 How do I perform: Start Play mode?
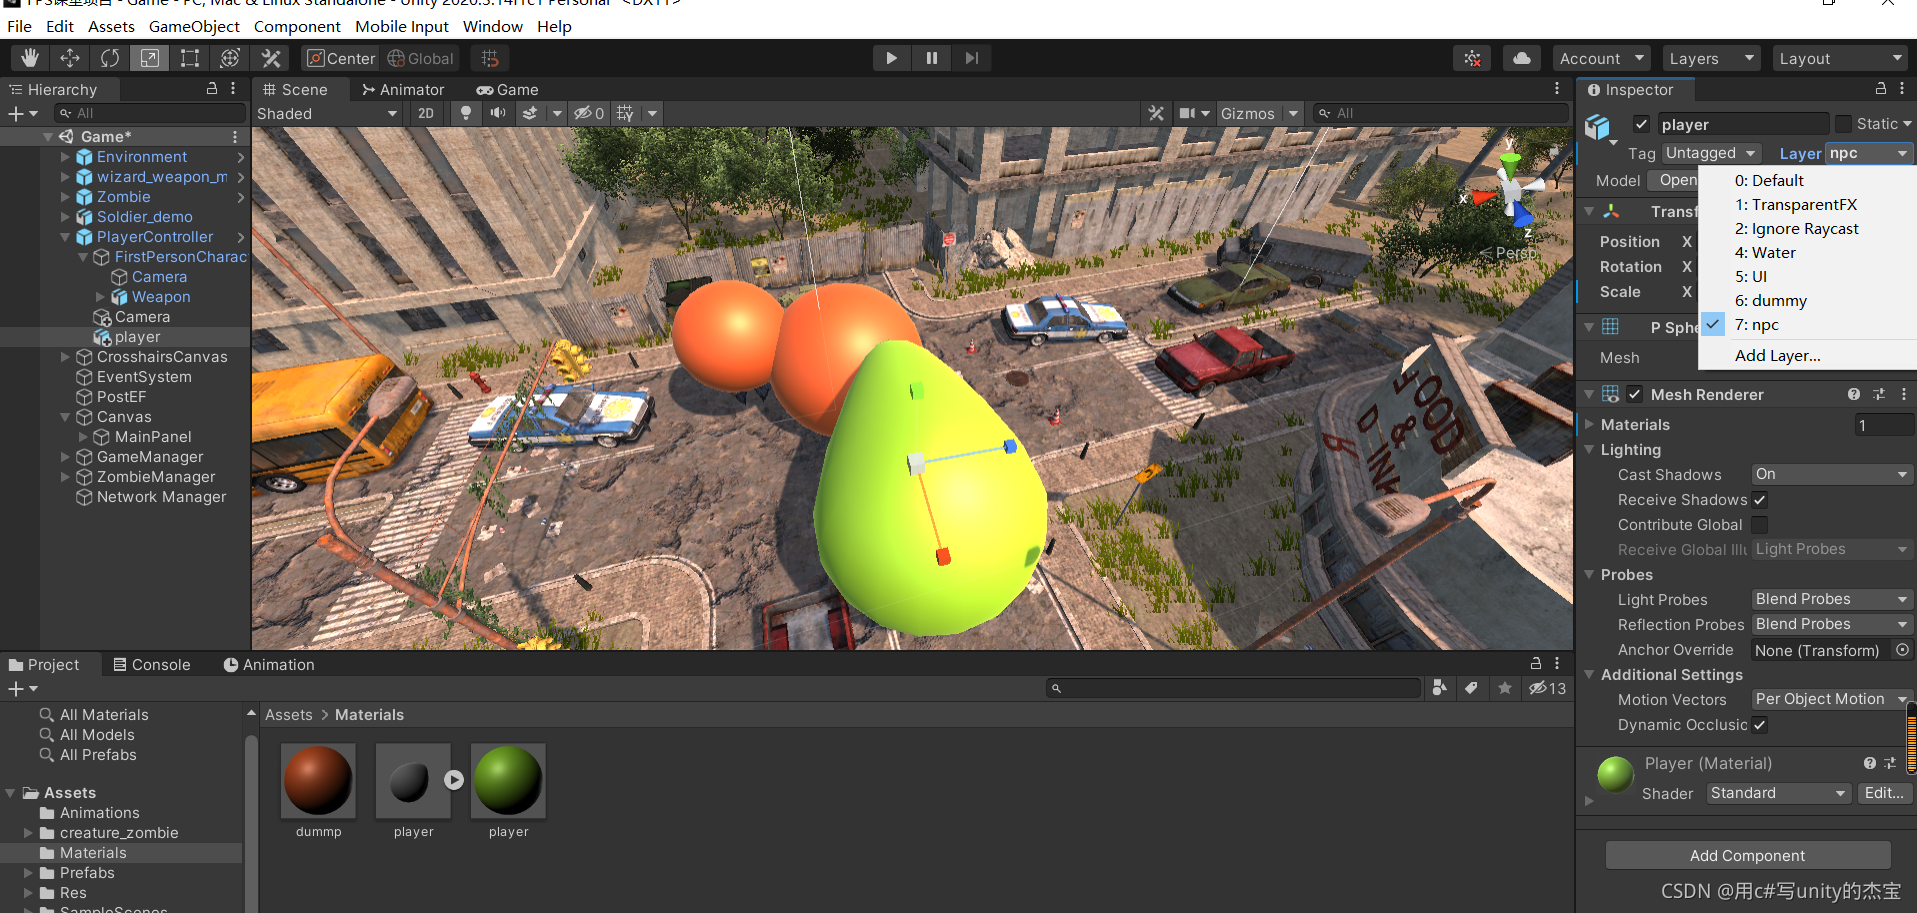[x=891, y=58]
